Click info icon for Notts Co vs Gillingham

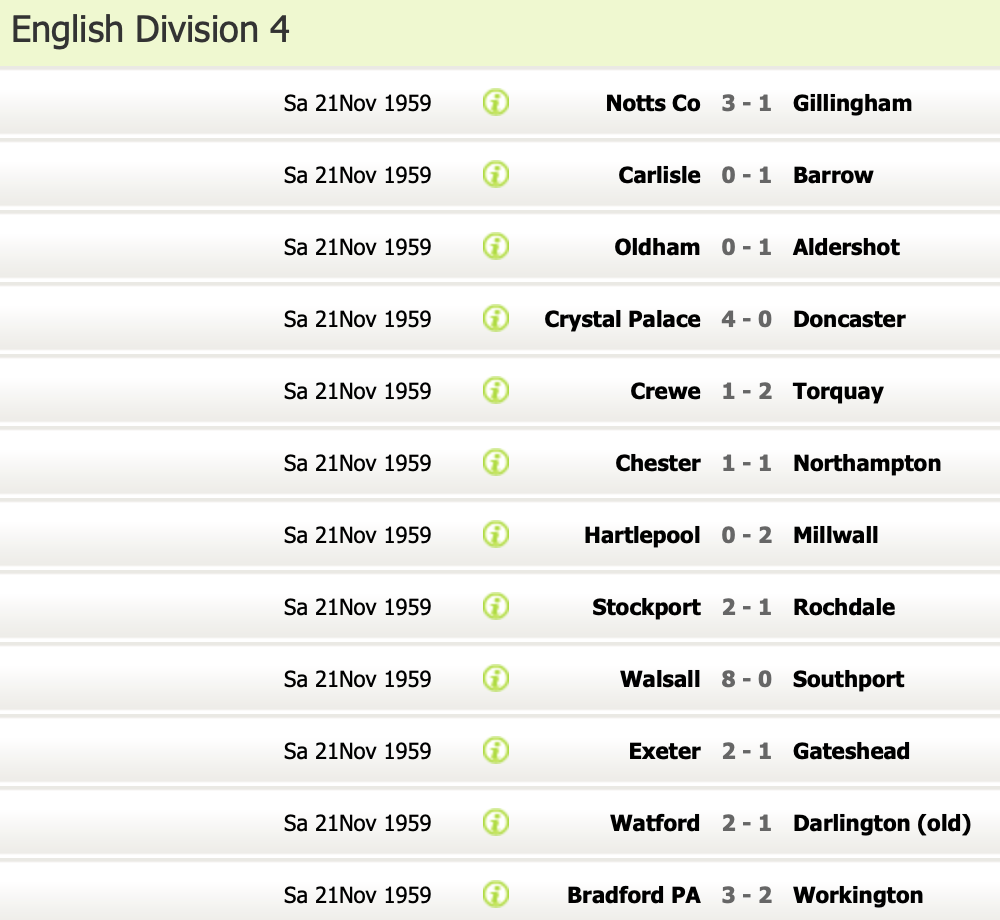496,102
